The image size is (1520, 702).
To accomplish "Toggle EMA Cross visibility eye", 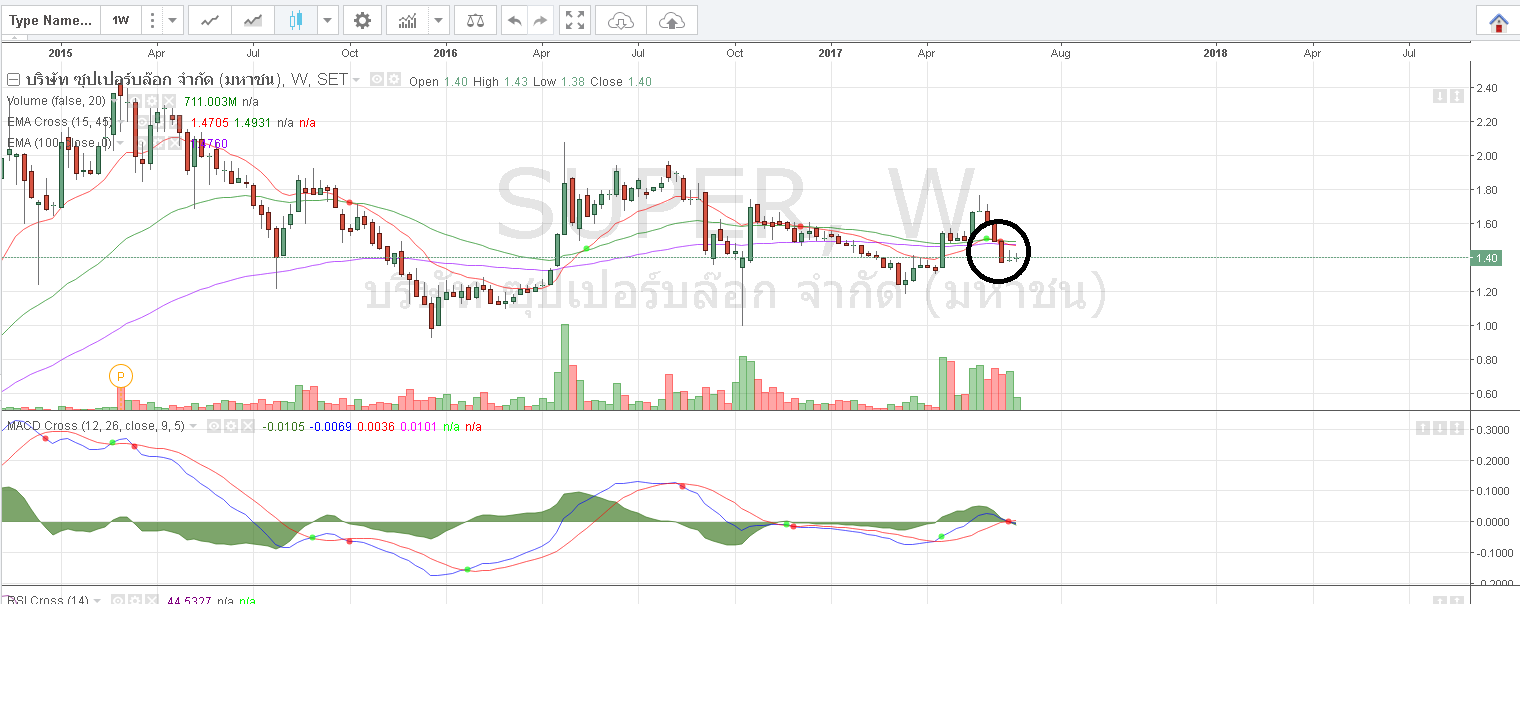I will point(142,122).
